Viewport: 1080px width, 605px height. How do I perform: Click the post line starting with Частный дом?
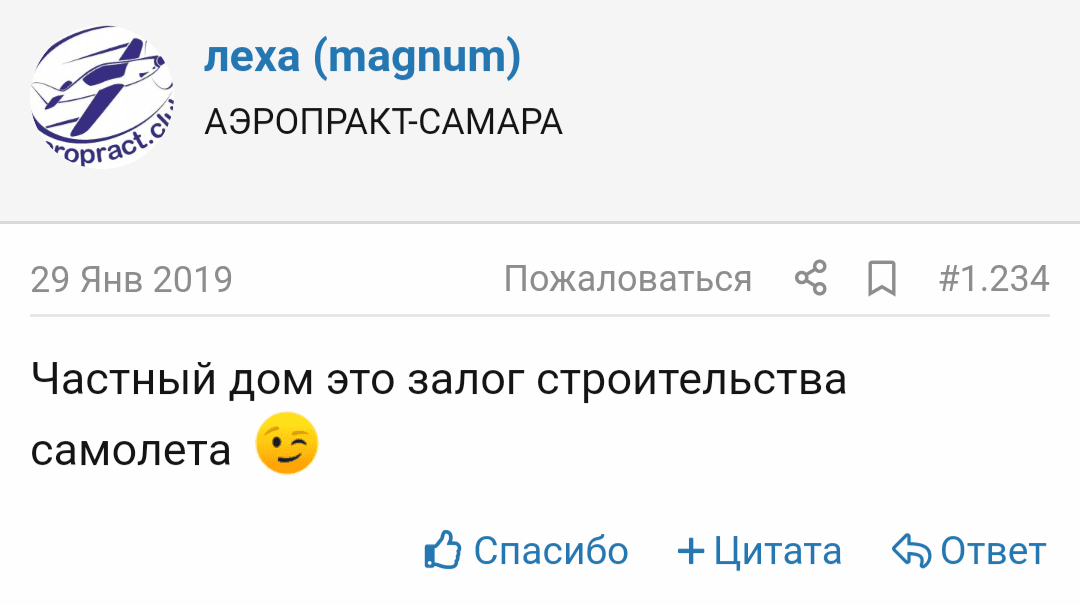438,380
